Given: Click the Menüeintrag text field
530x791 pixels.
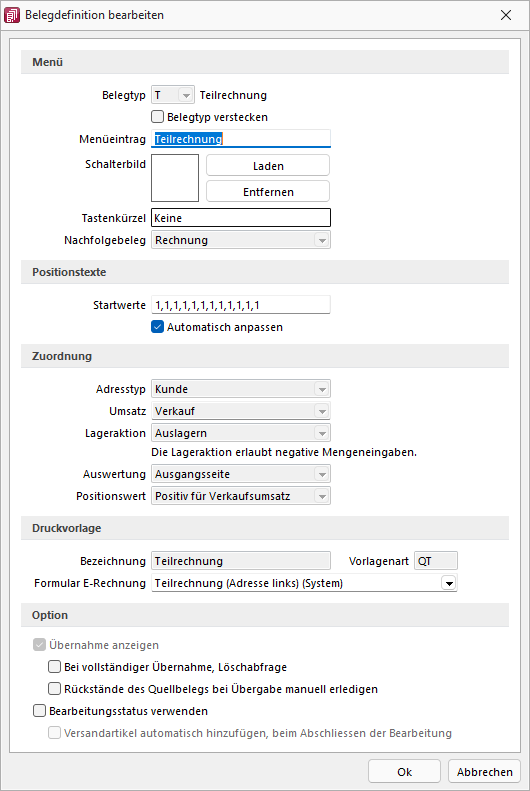Looking at the screenshot, I should point(241,139).
